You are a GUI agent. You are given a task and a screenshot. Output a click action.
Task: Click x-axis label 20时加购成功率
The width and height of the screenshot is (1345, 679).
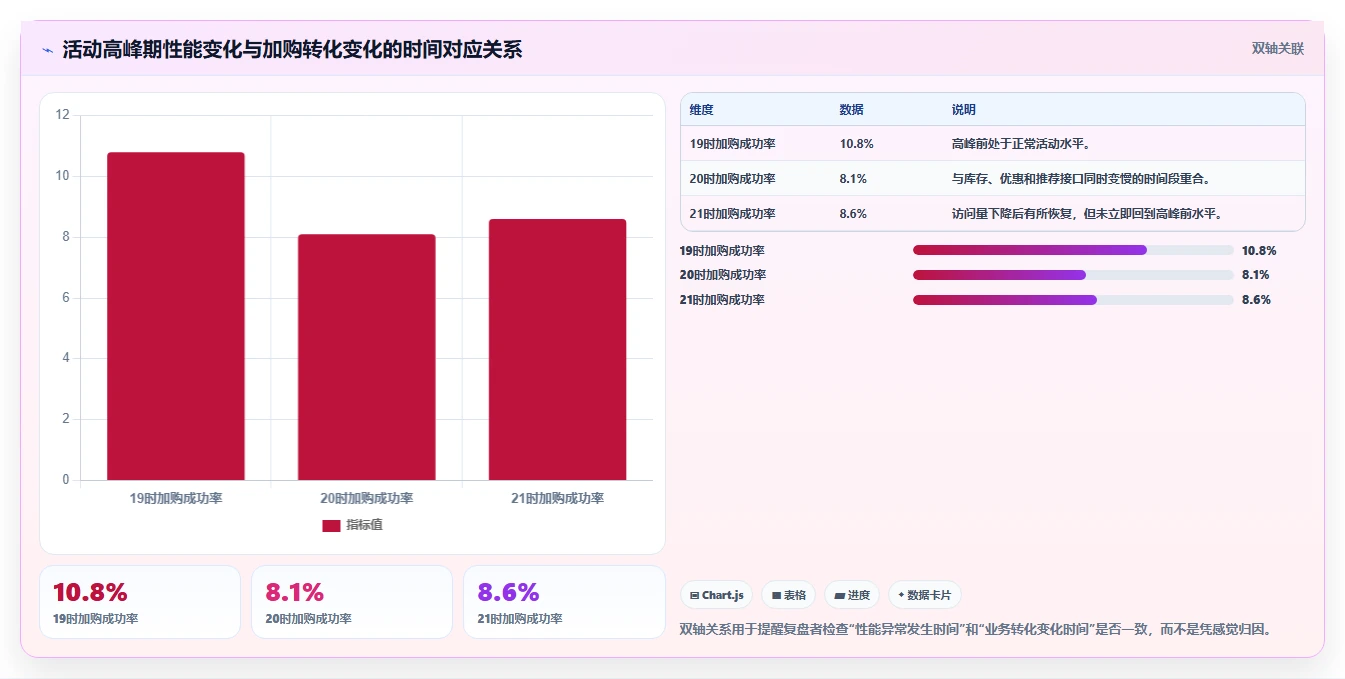(x=367, y=498)
